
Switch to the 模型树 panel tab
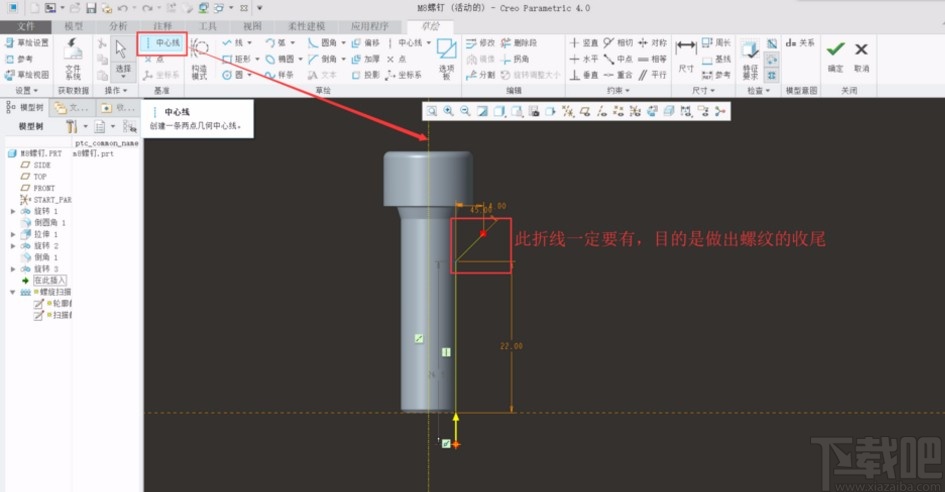pos(25,108)
